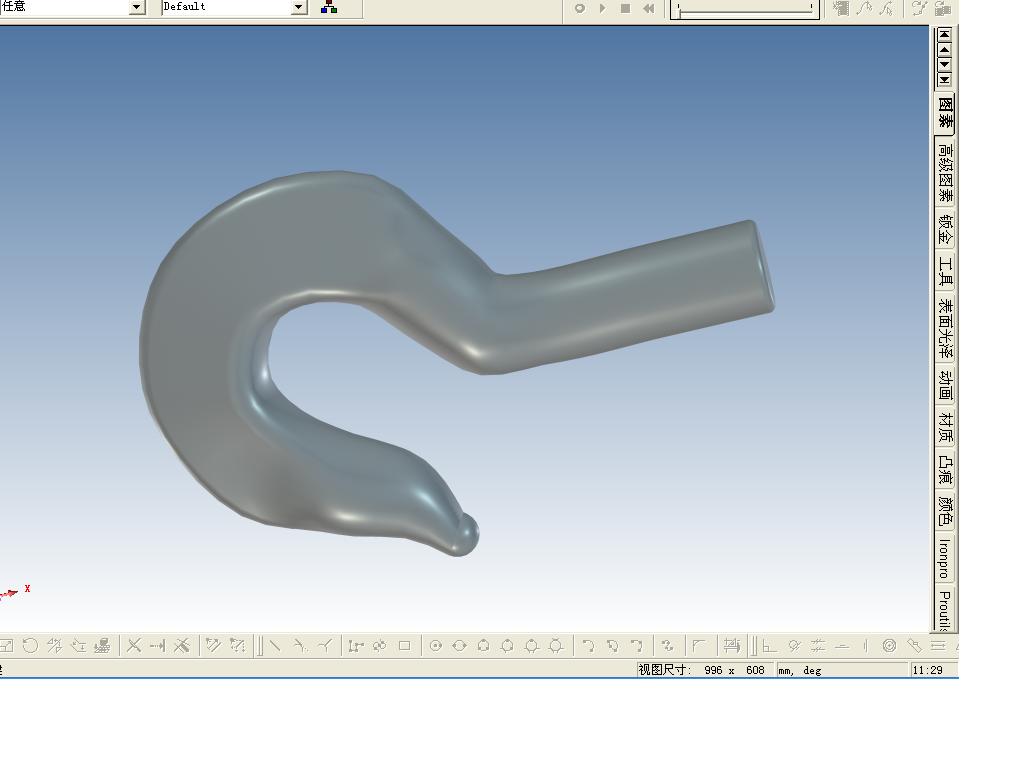The image size is (1024, 768).
Task: Select the polyline tool
Action: point(356,646)
